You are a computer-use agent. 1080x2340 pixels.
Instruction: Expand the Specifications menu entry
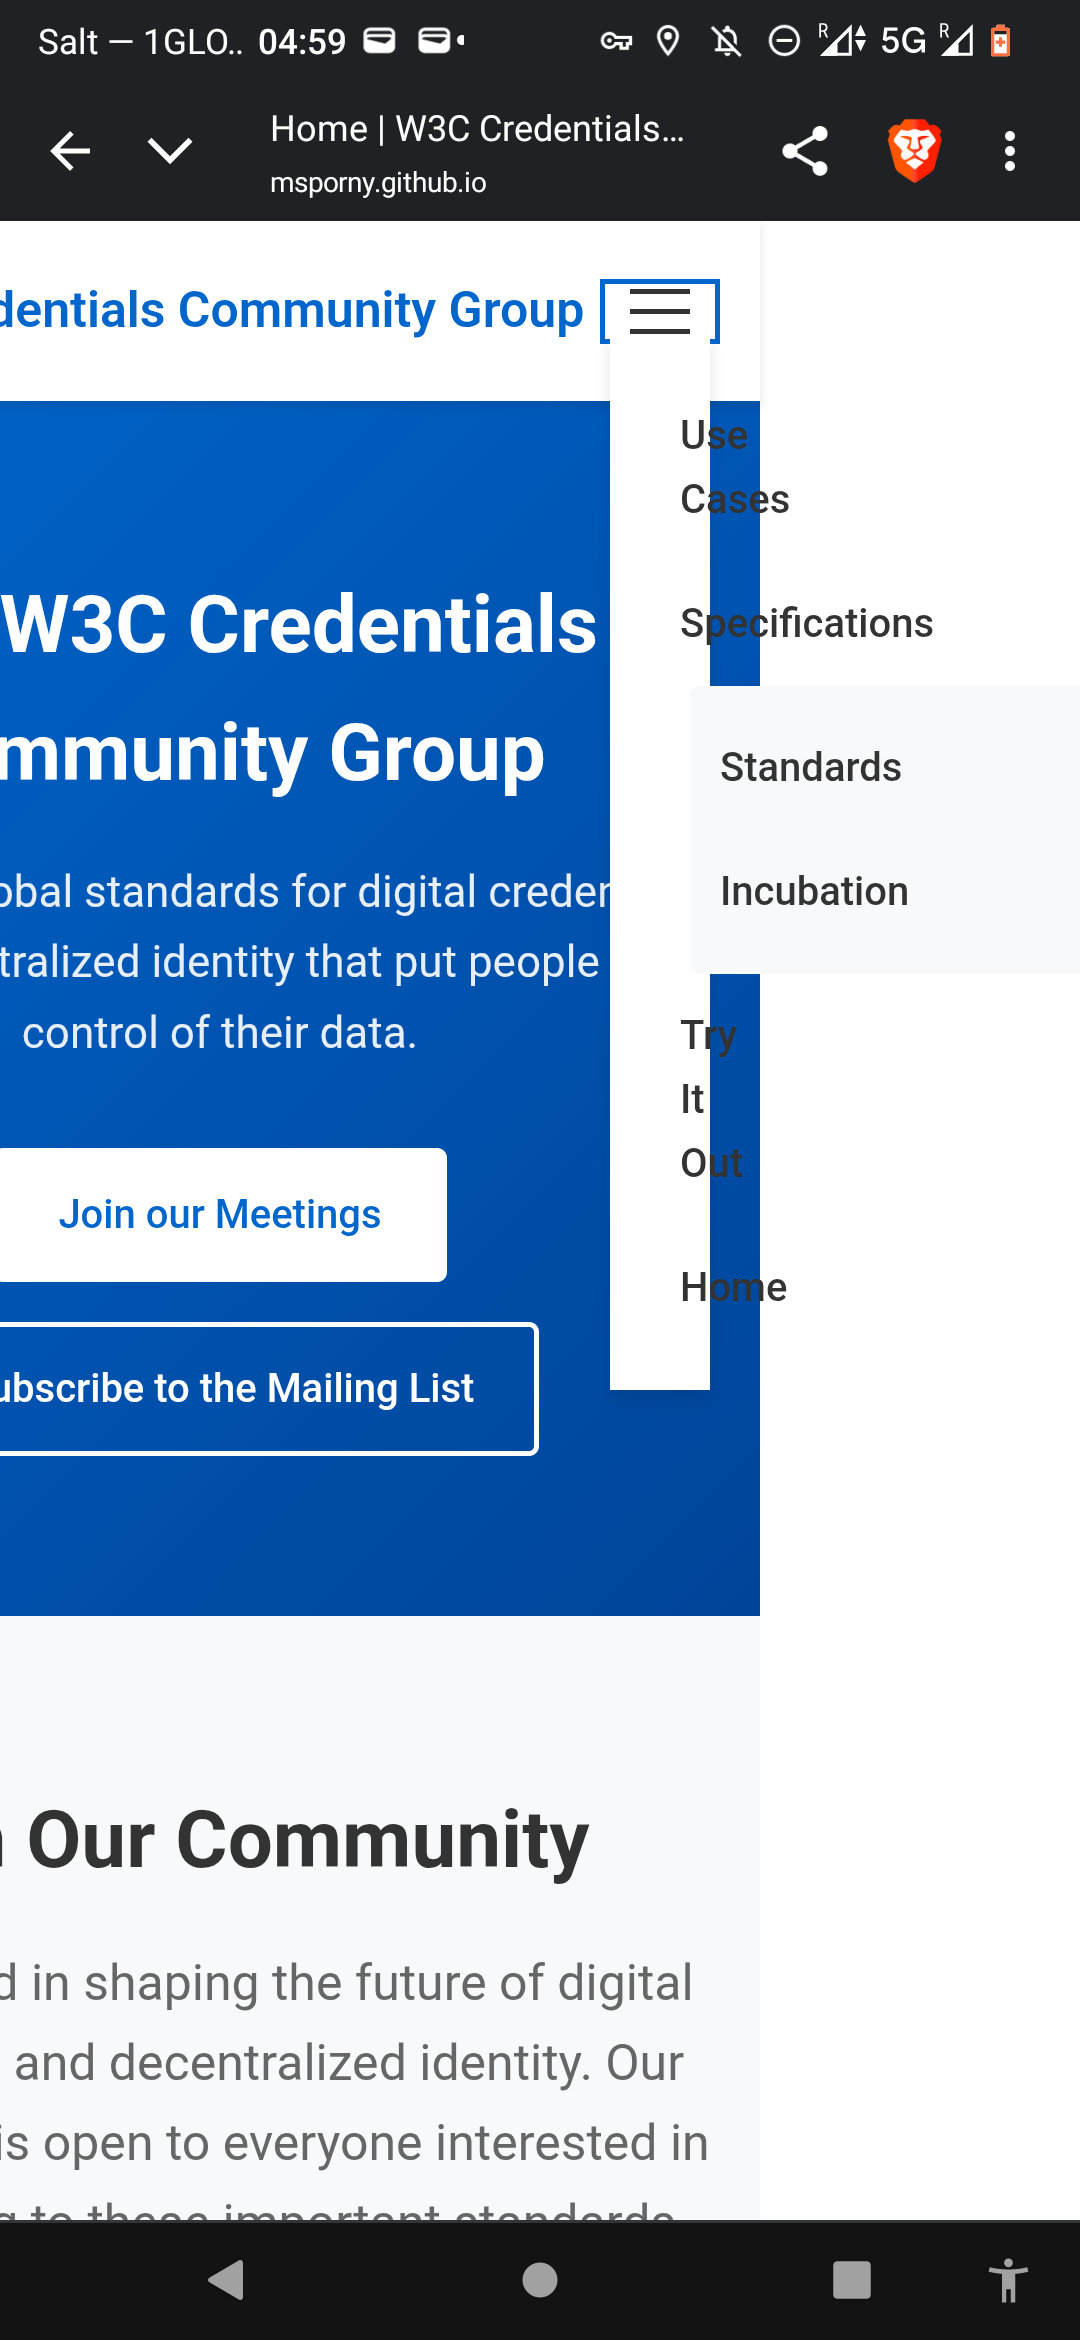(x=806, y=623)
